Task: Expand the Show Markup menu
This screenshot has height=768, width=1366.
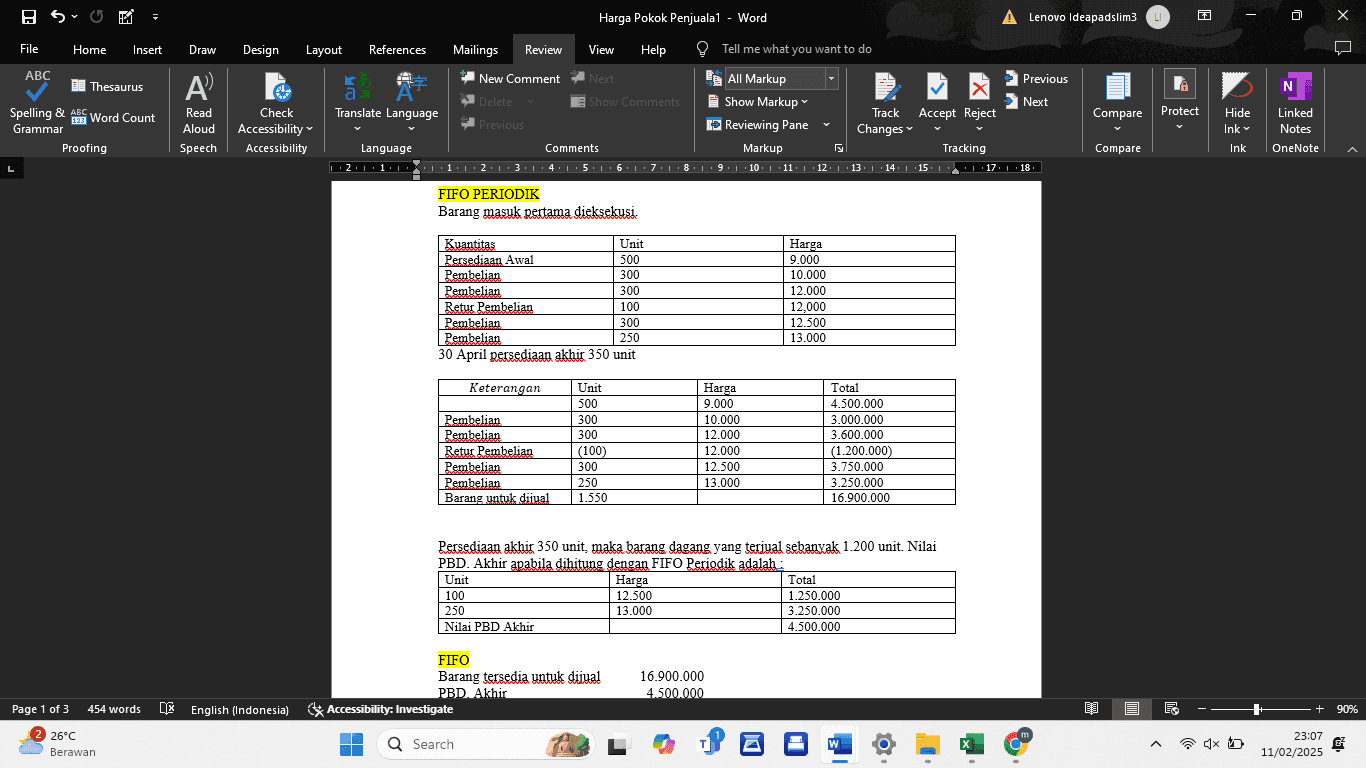Action: [x=757, y=101]
